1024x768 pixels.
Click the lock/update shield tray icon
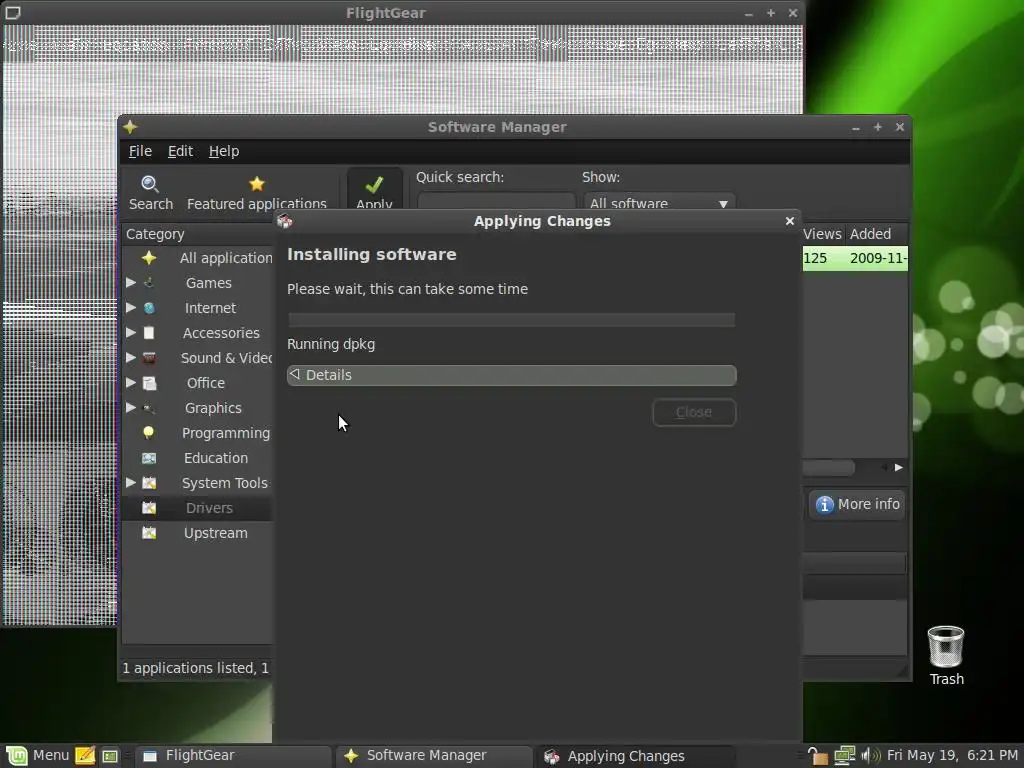[x=817, y=756]
